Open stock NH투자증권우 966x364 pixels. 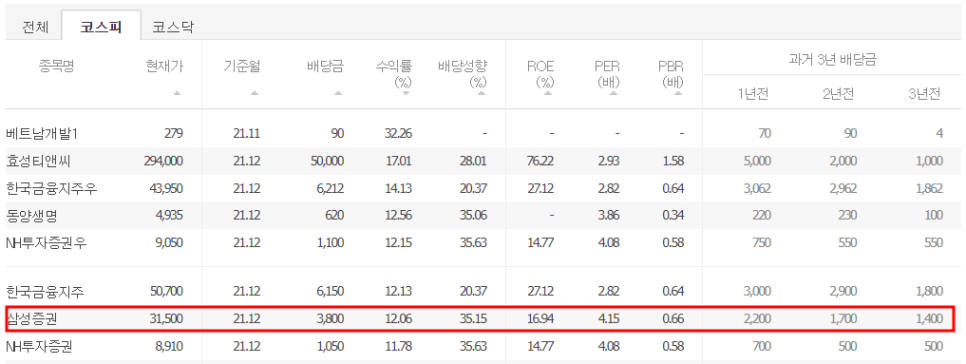click(x=47, y=243)
